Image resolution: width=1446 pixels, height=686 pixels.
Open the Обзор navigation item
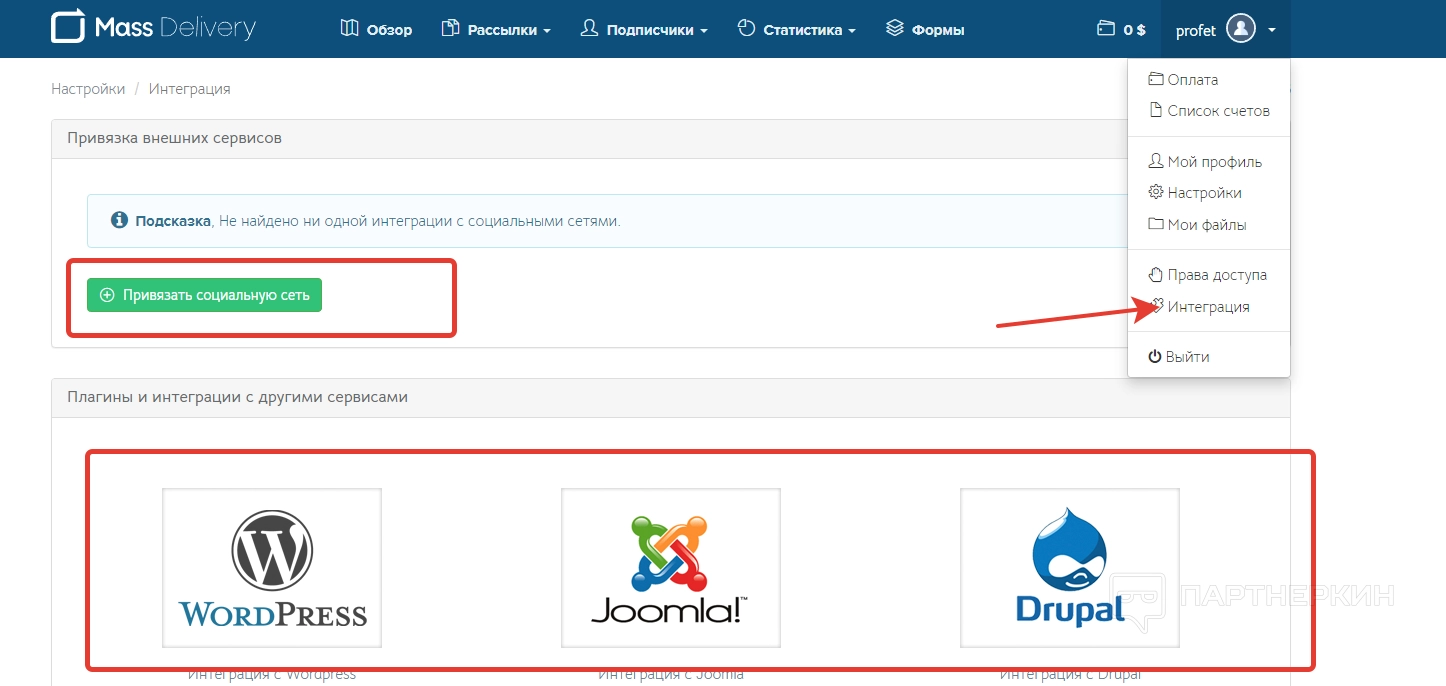(376, 30)
